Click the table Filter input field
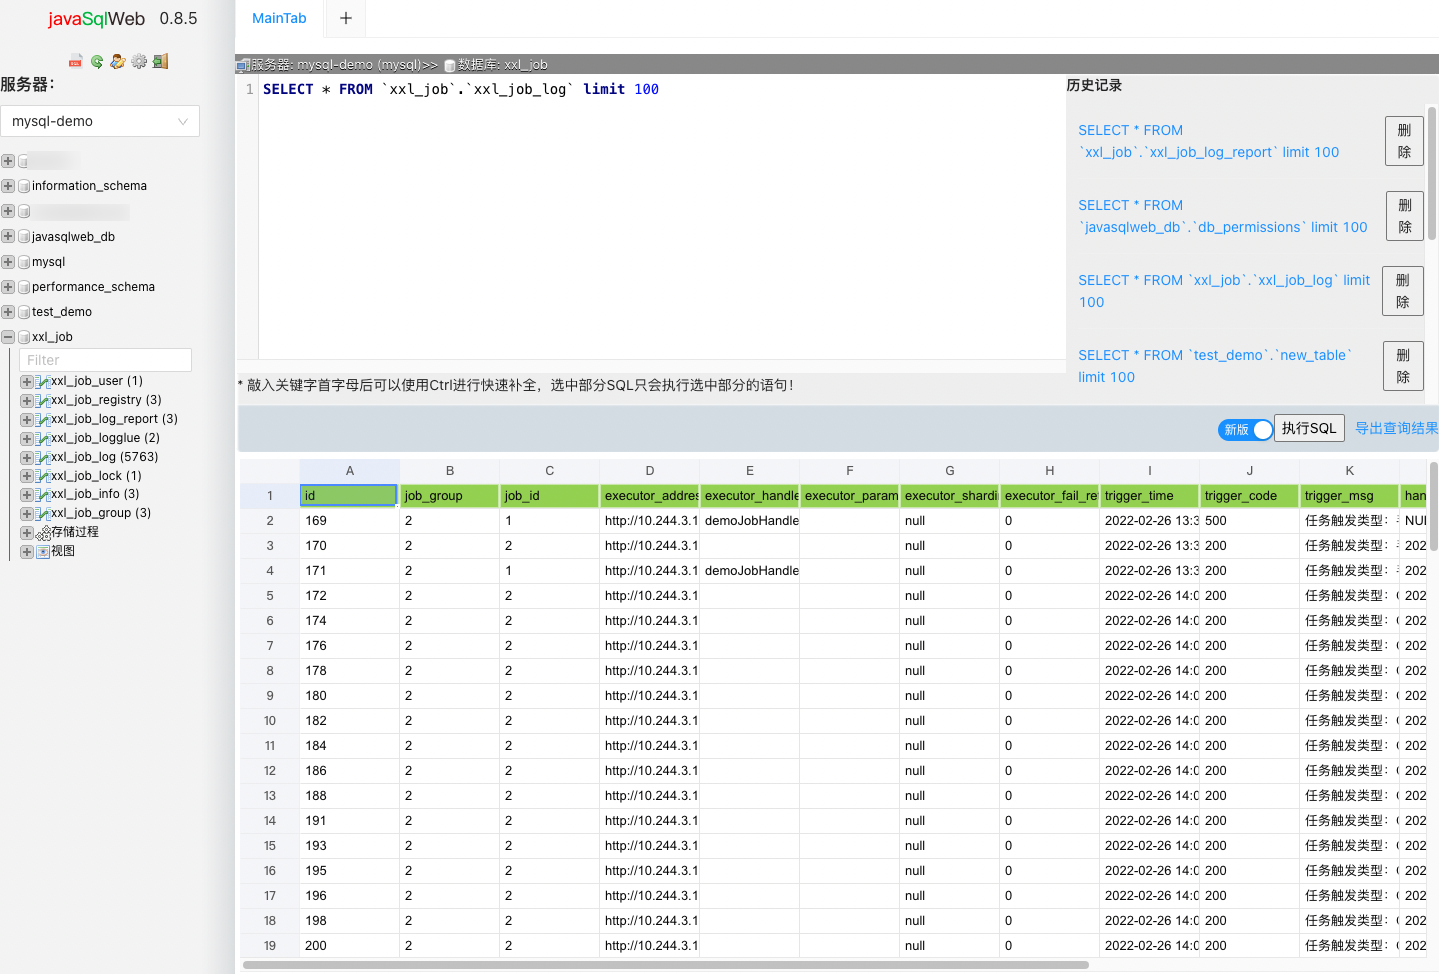Screen dimensions: 1439x974 pos(105,360)
